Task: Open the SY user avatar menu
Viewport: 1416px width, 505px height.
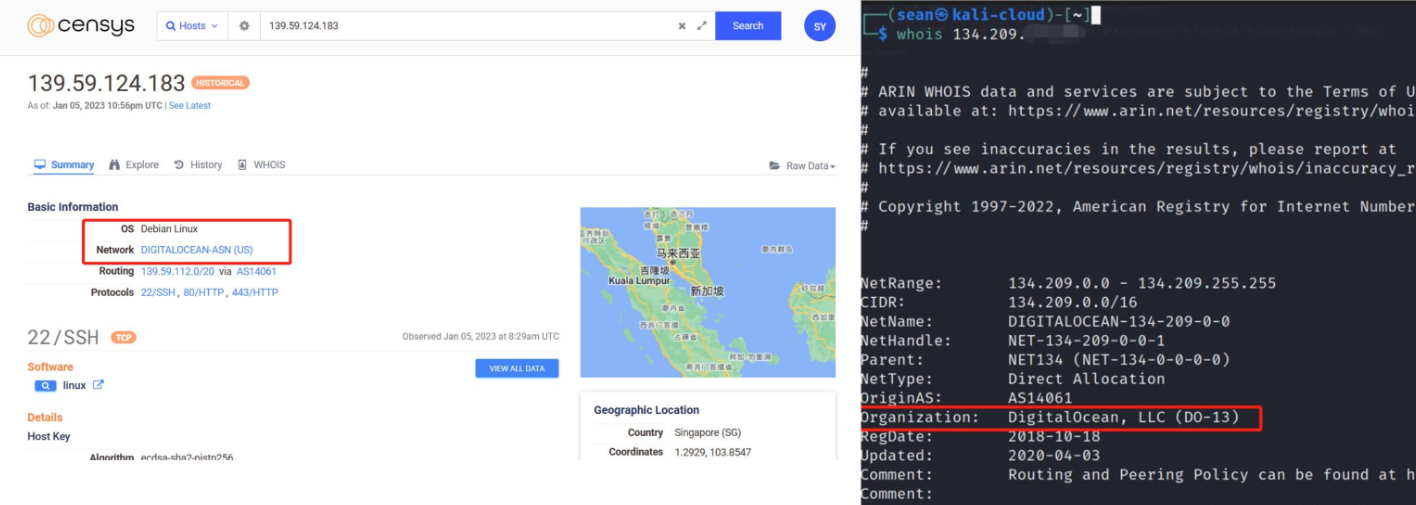Action: (x=819, y=27)
